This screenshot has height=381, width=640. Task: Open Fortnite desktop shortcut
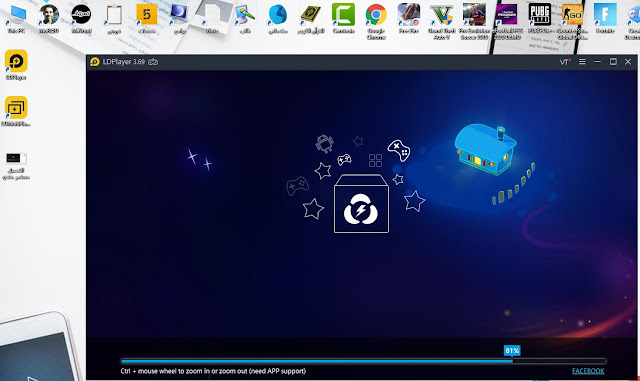[x=605, y=18]
